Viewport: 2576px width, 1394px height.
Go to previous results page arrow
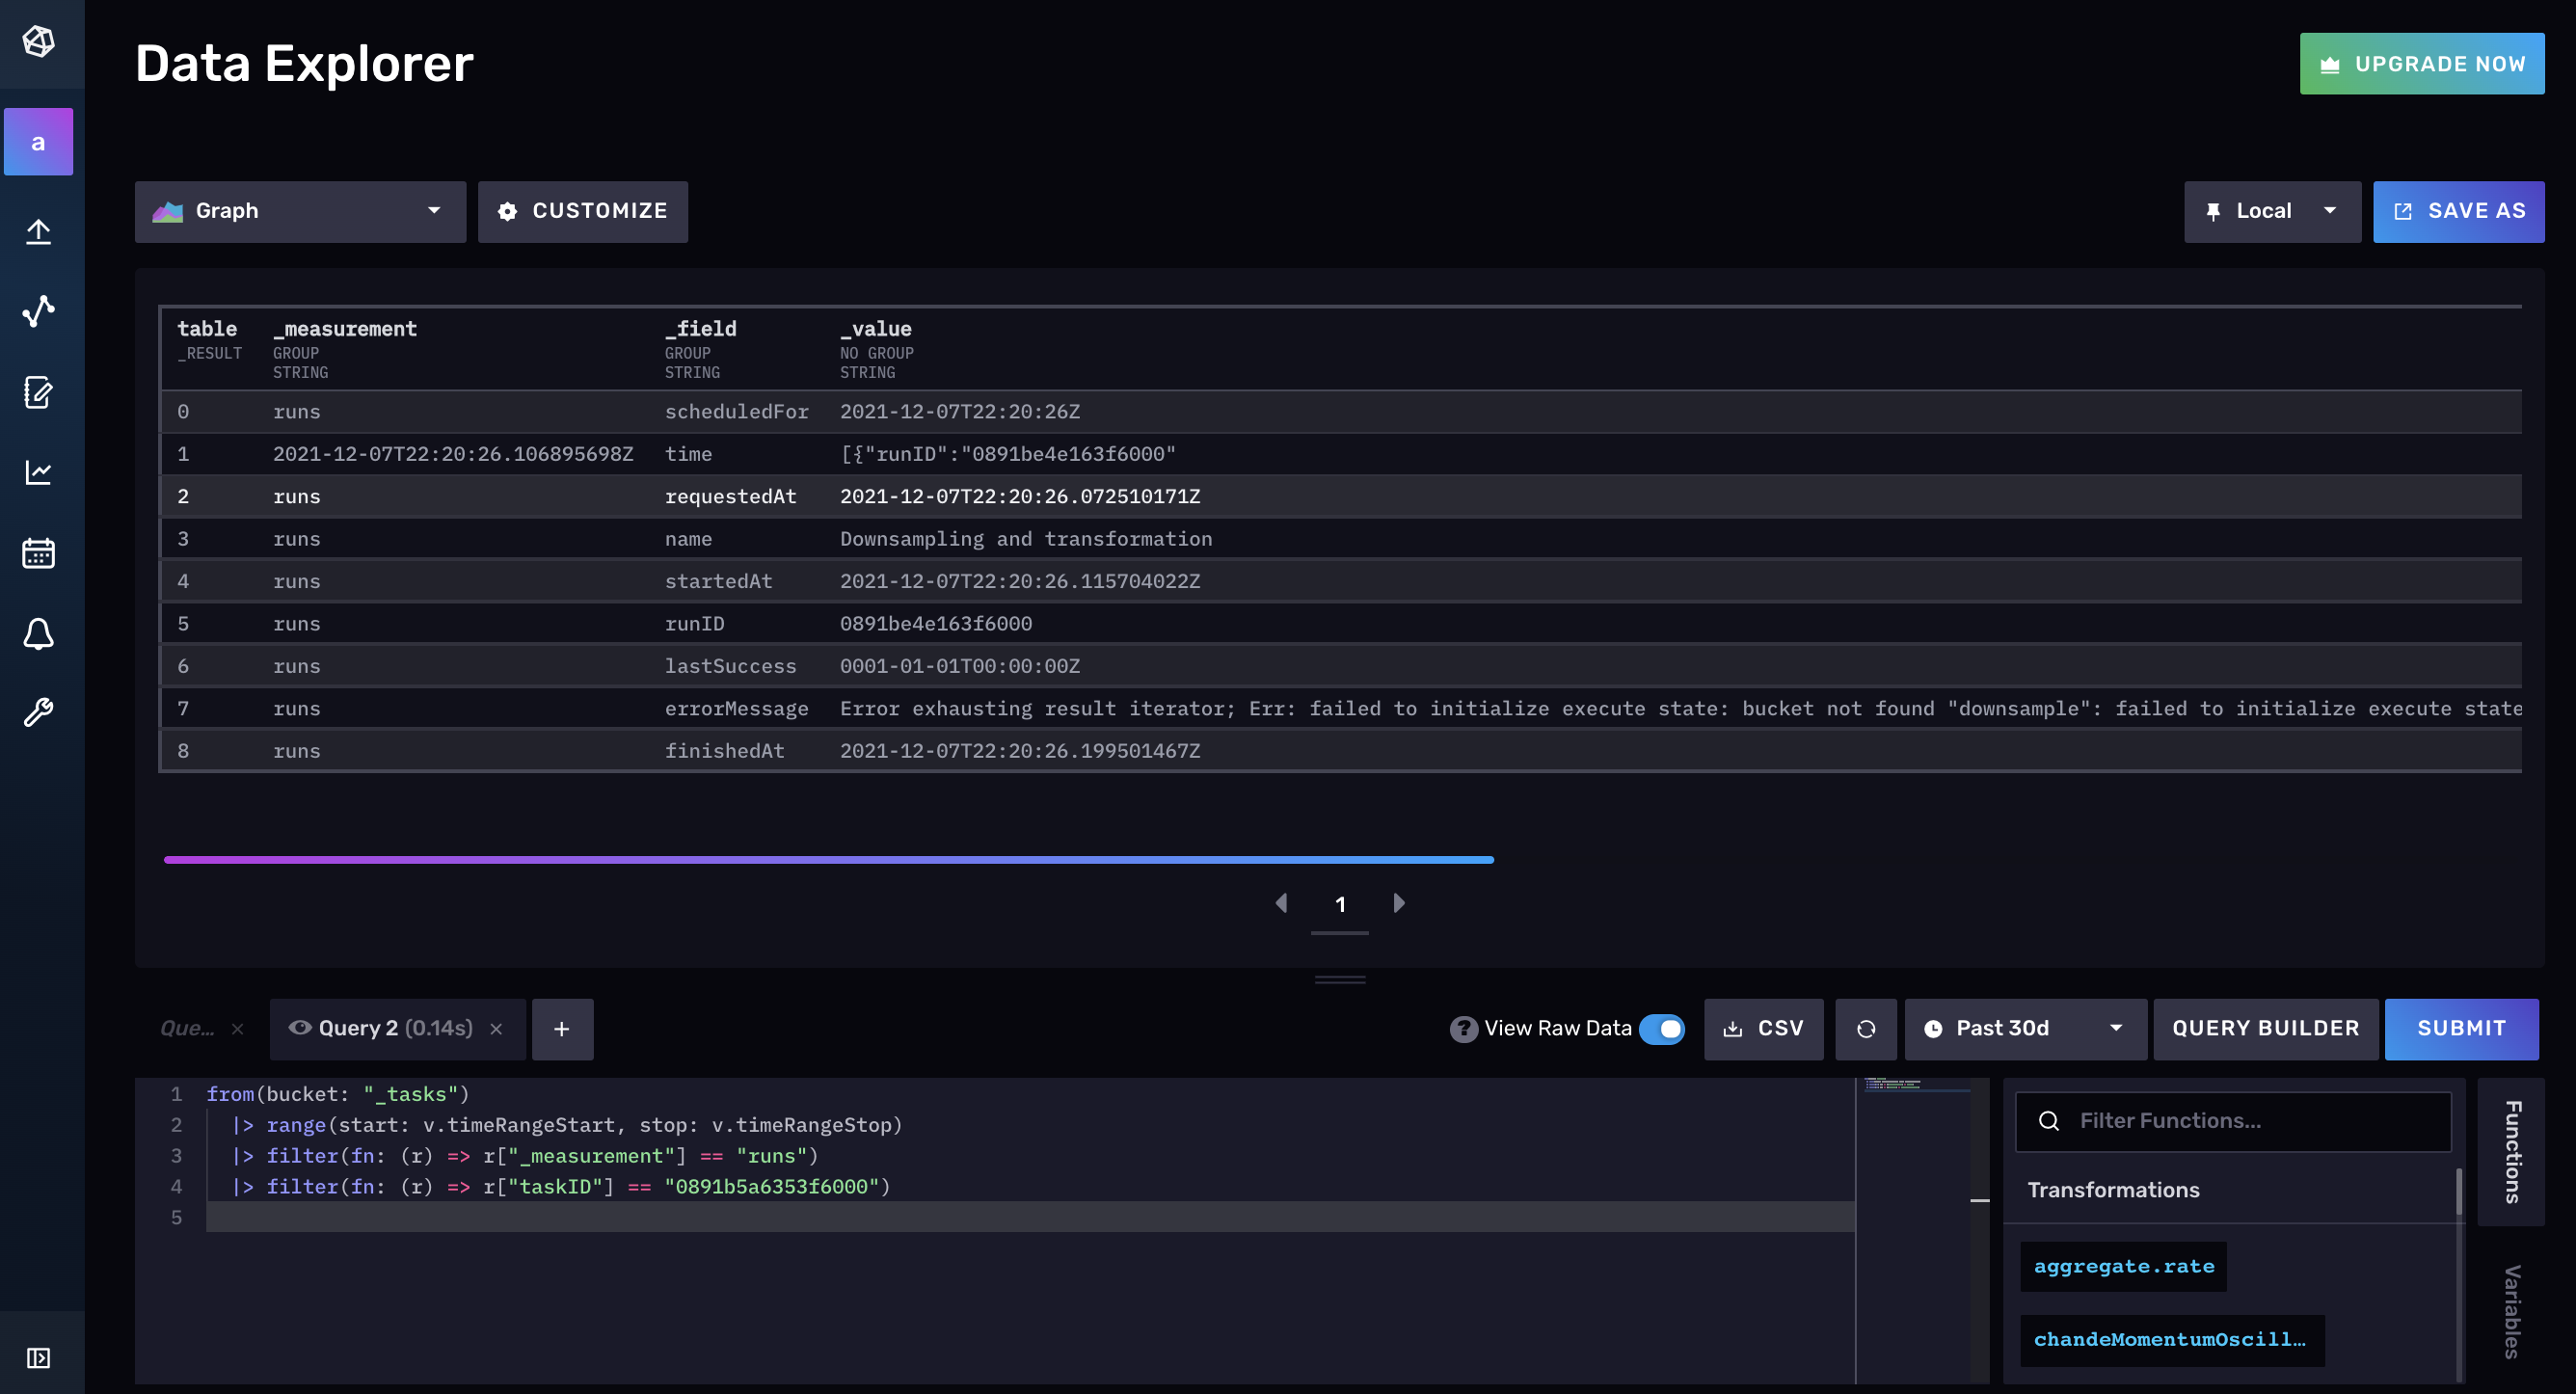[x=1281, y=903]
